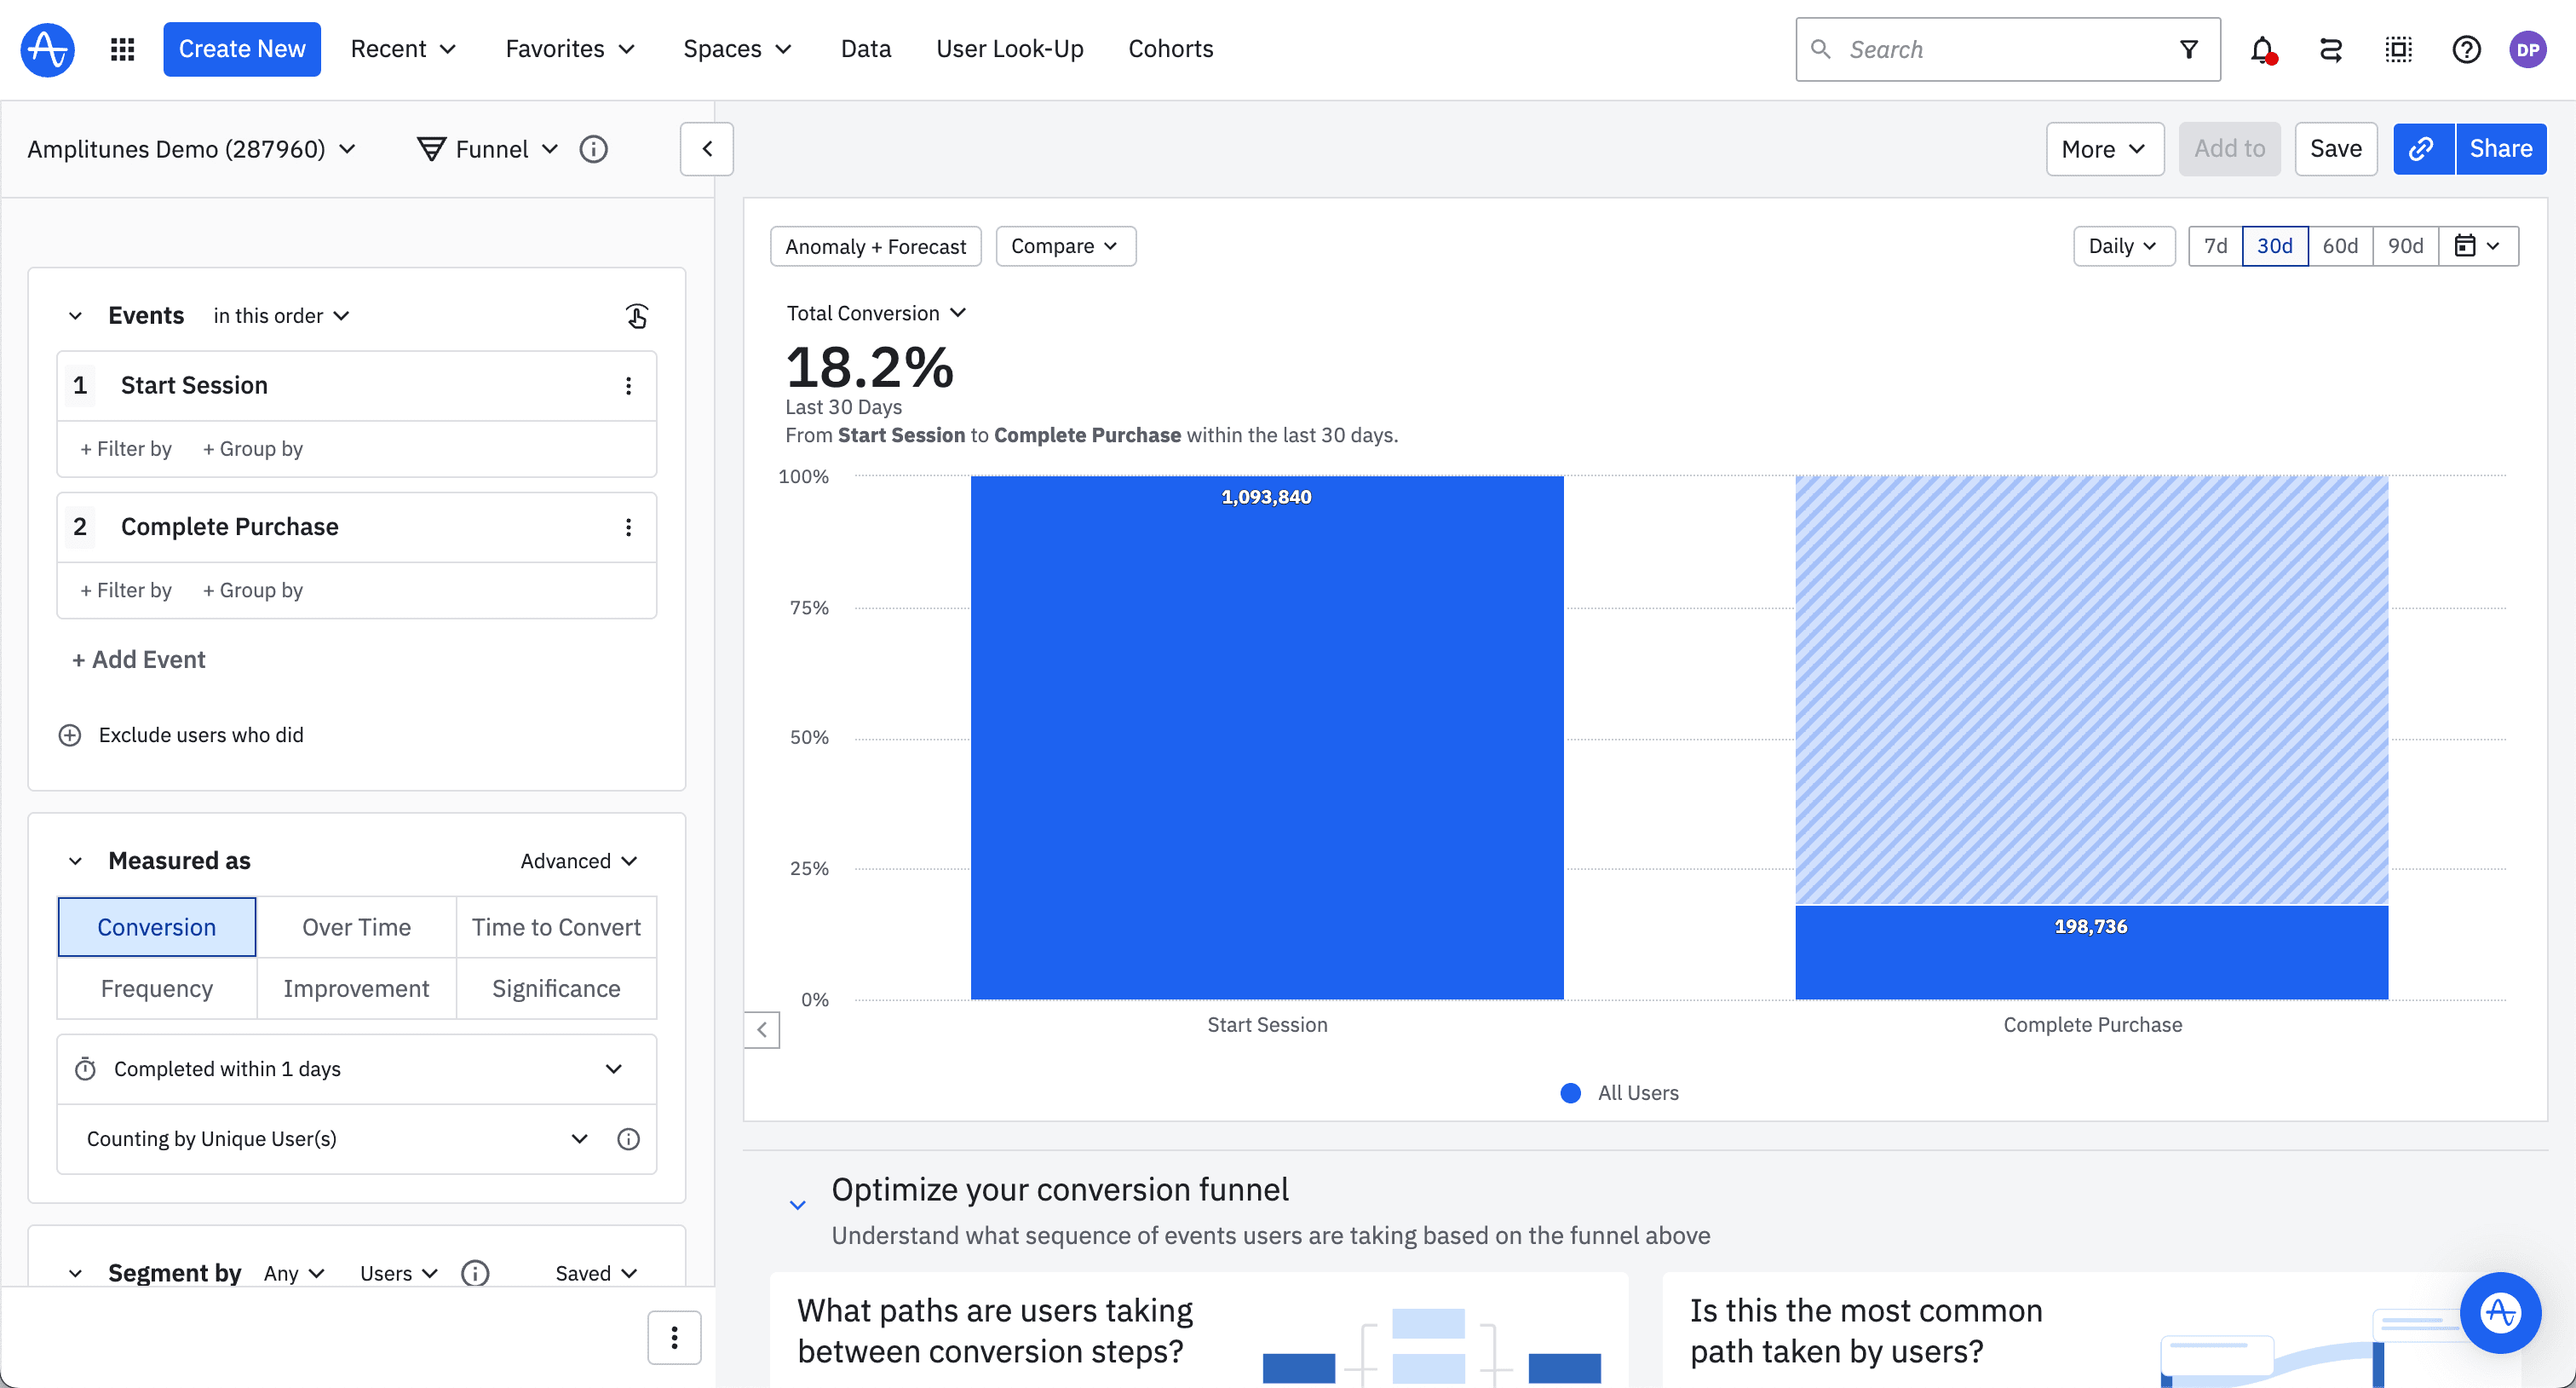Switch measurement to Time to Convert

coord(556,926)
